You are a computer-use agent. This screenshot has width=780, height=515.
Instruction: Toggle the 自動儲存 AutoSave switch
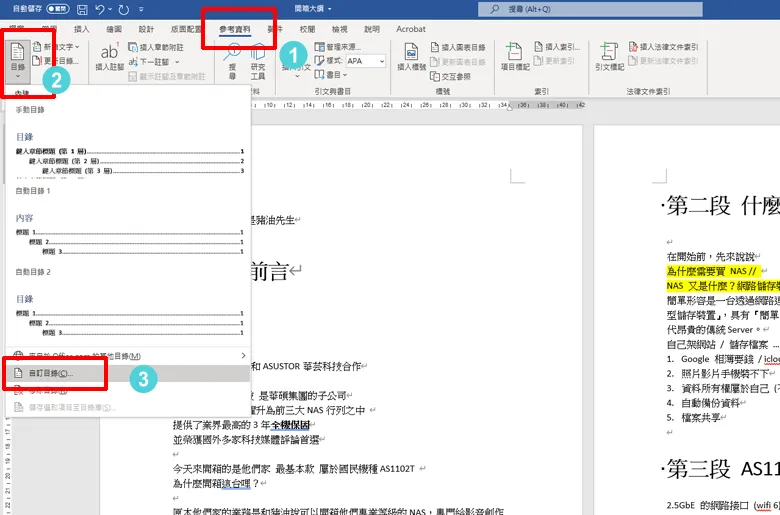[58, 9]
